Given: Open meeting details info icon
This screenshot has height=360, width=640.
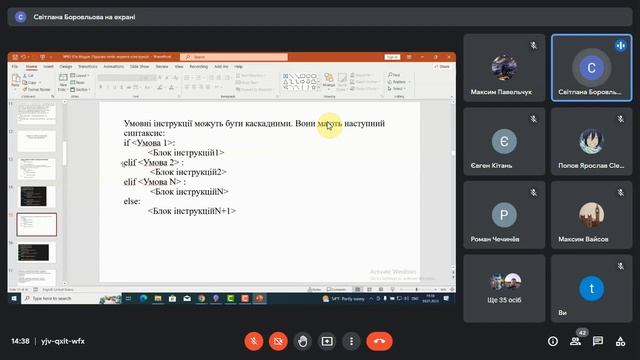Looking at the screenshot, I should pos(553,341).
